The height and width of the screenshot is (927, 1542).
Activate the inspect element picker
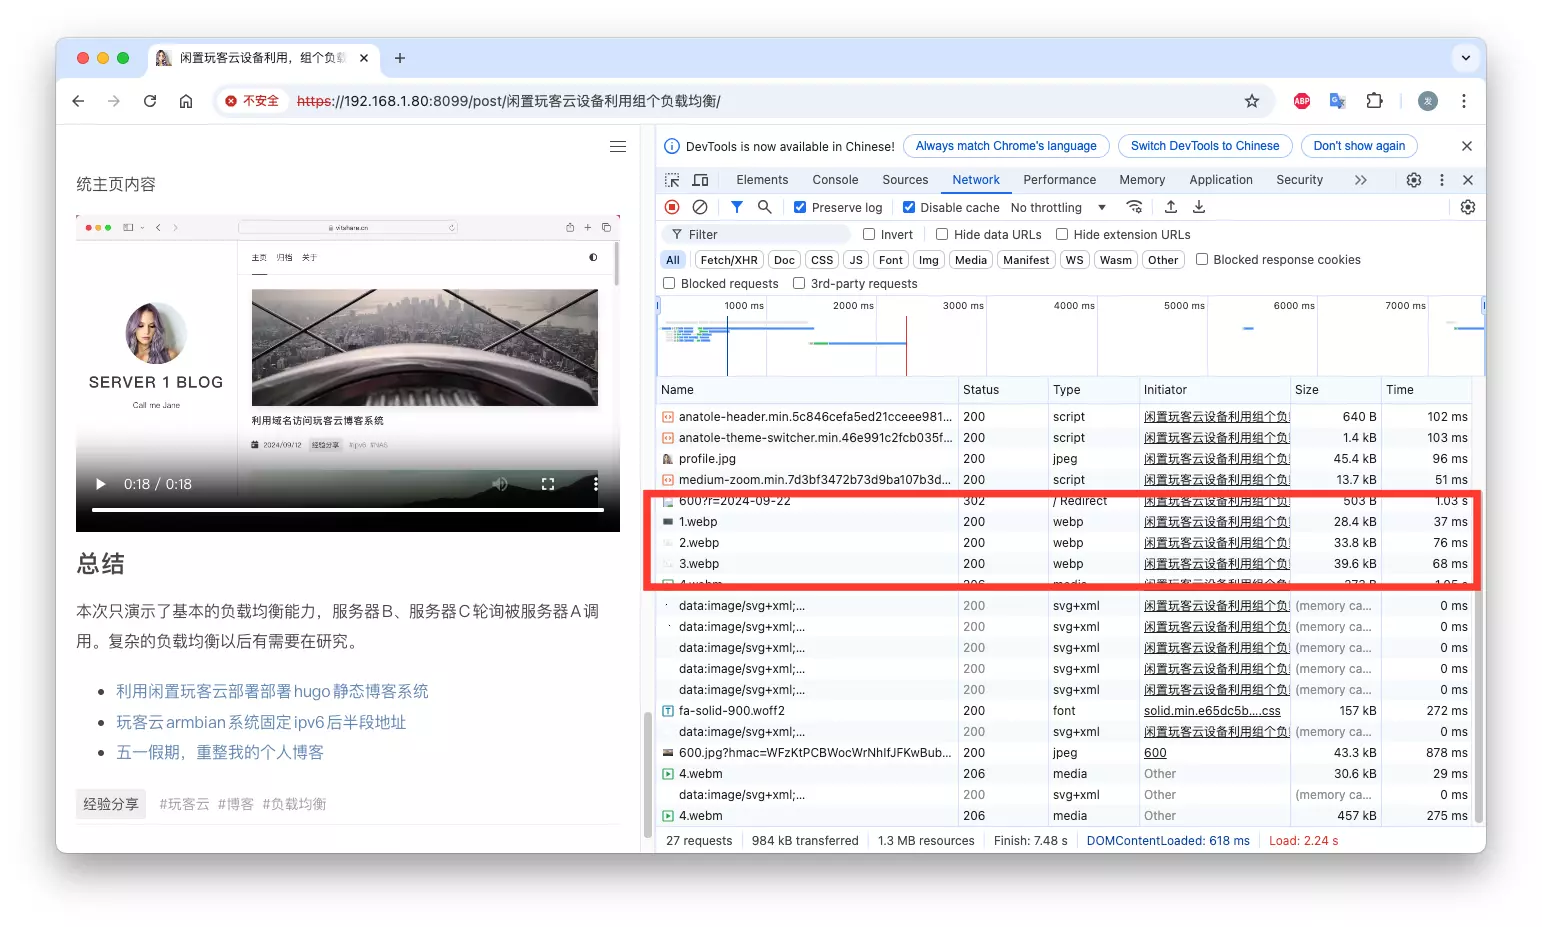672,180
